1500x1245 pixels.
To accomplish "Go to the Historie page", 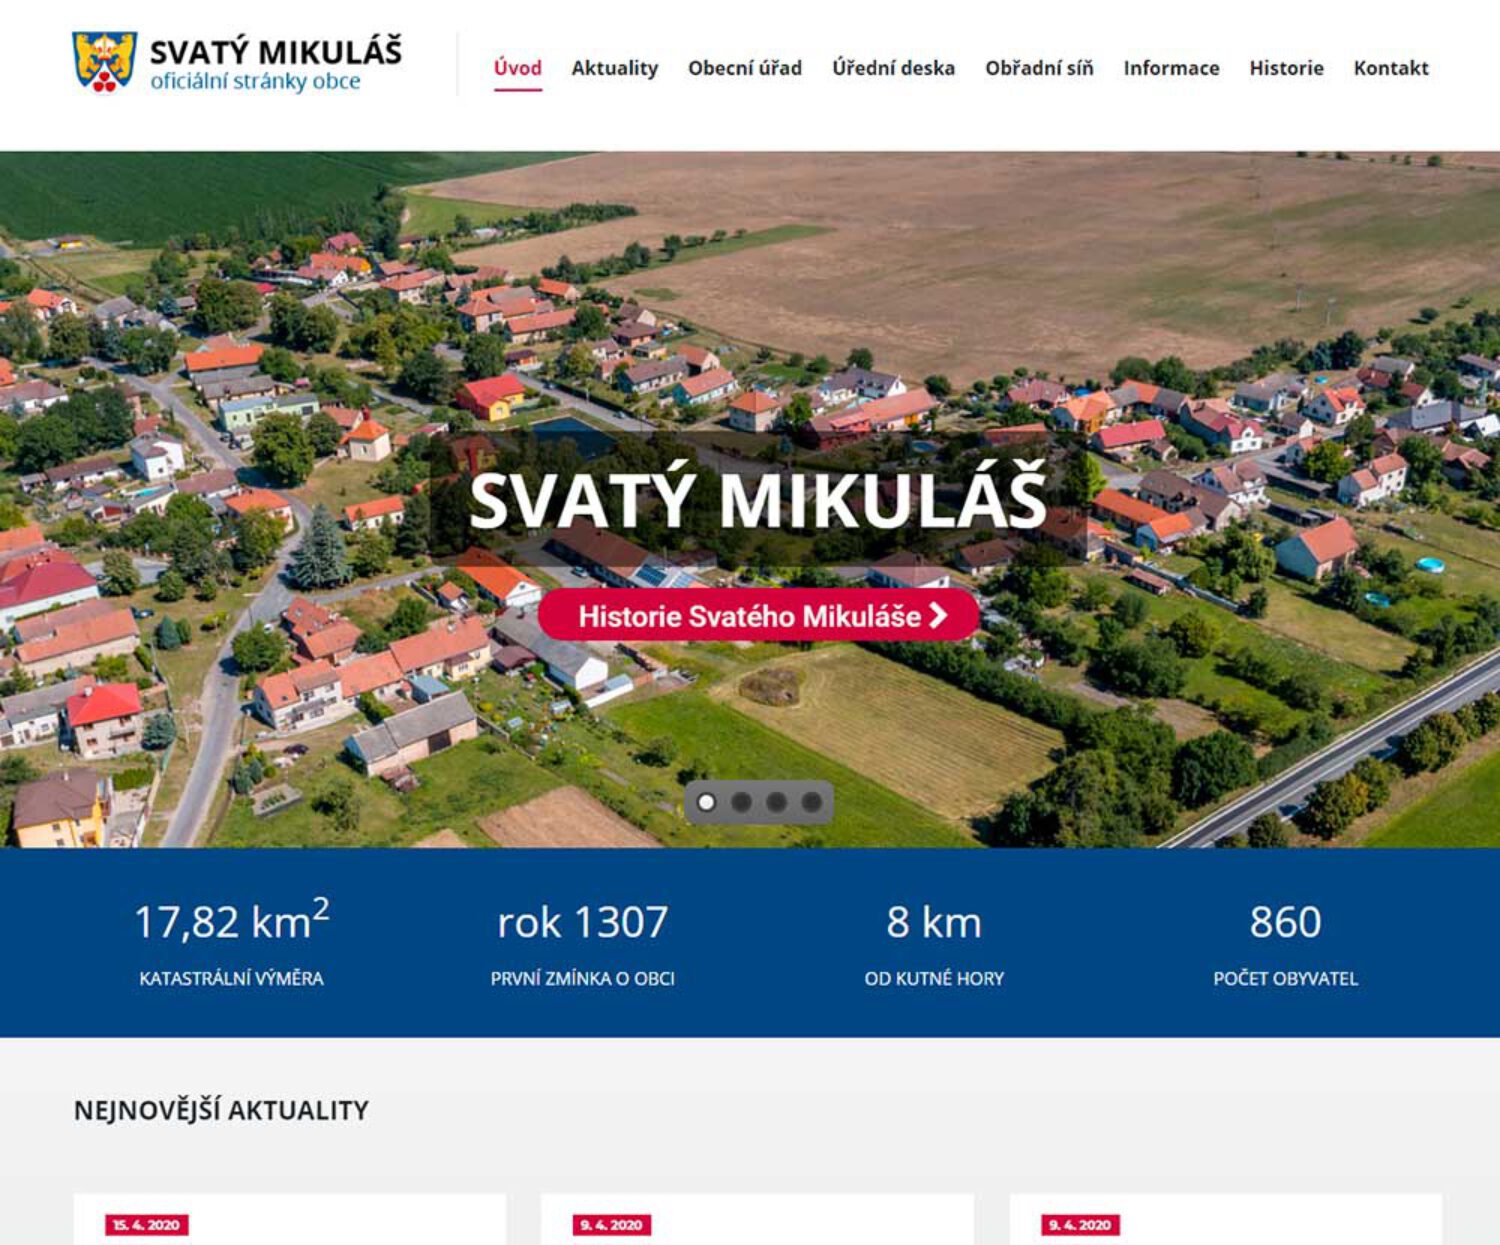I will 1286,68.
